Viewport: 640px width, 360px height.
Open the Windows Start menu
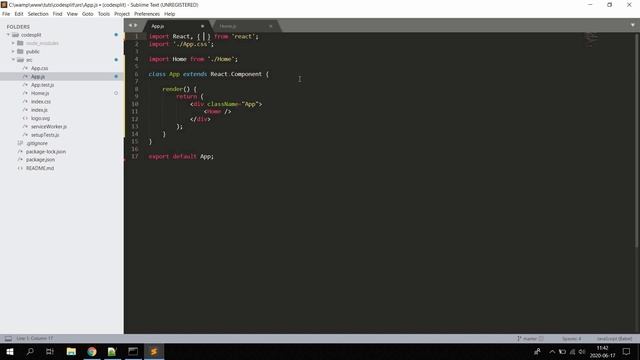10,352
